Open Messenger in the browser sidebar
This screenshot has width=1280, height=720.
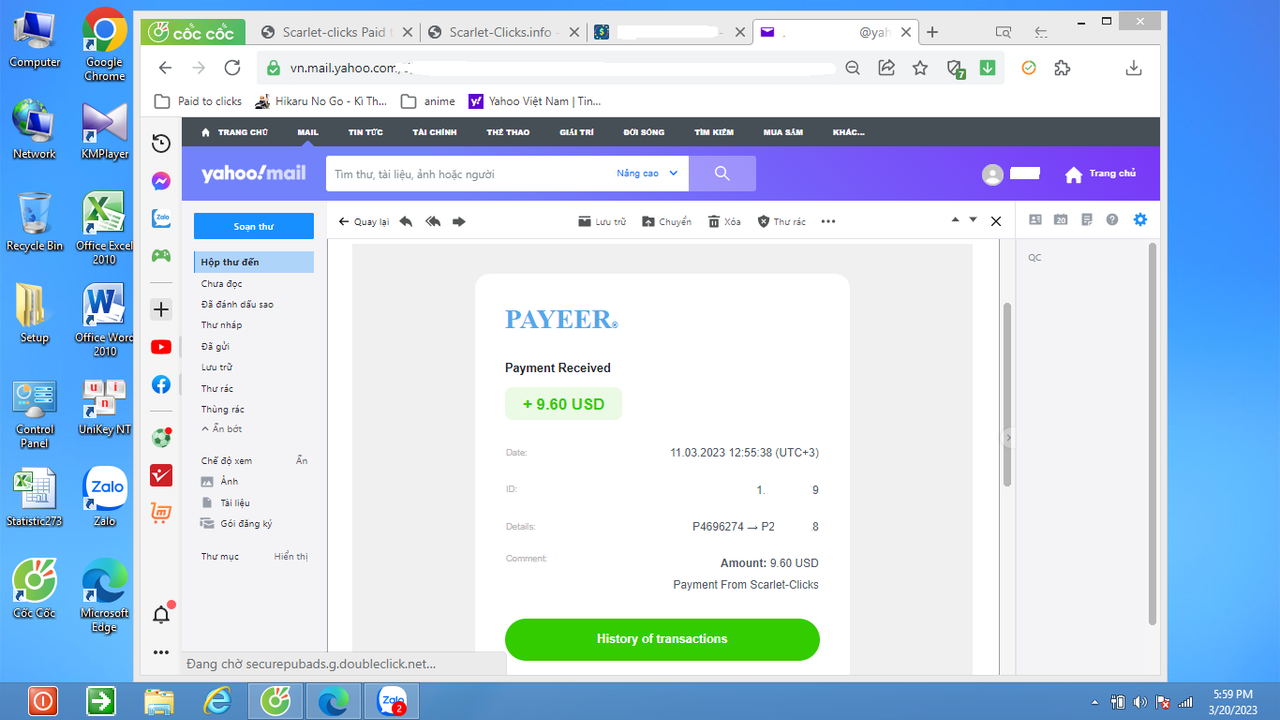(x=161, y=181)
